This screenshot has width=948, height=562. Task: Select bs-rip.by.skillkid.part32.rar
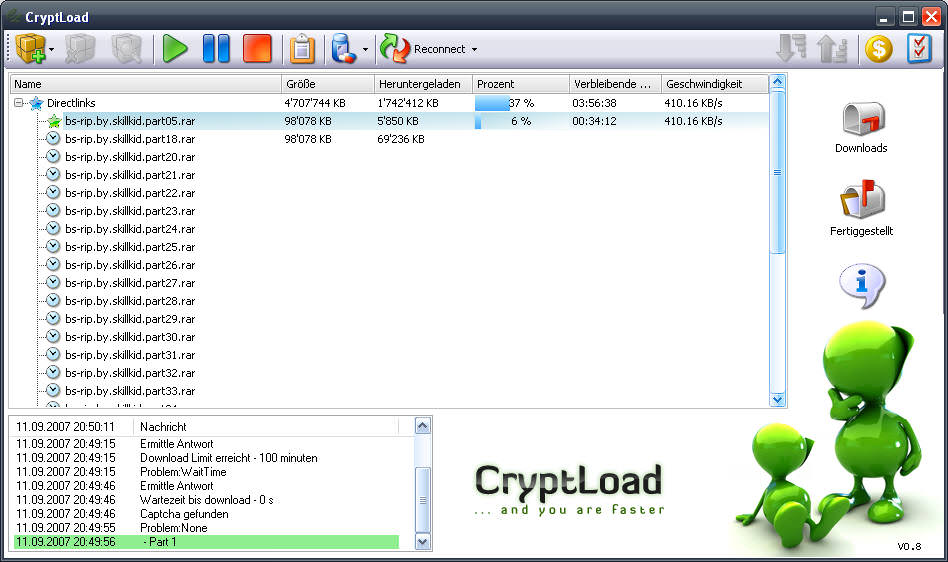coord(130,373)
